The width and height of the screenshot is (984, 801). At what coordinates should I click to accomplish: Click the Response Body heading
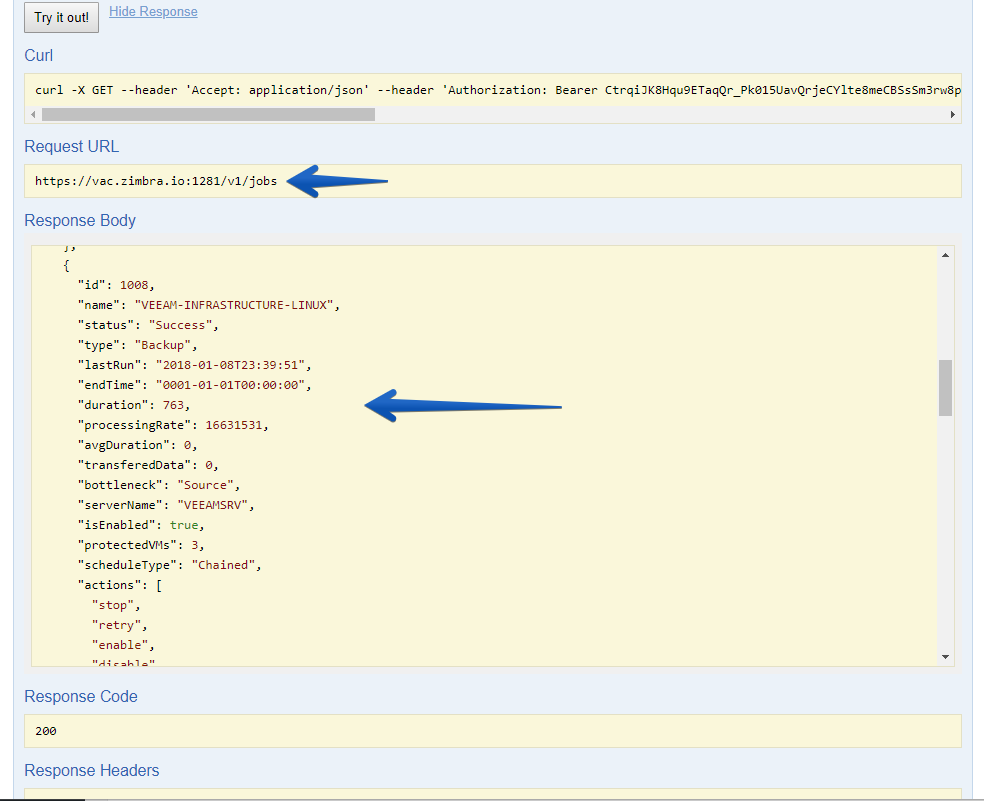click(80, 220)
